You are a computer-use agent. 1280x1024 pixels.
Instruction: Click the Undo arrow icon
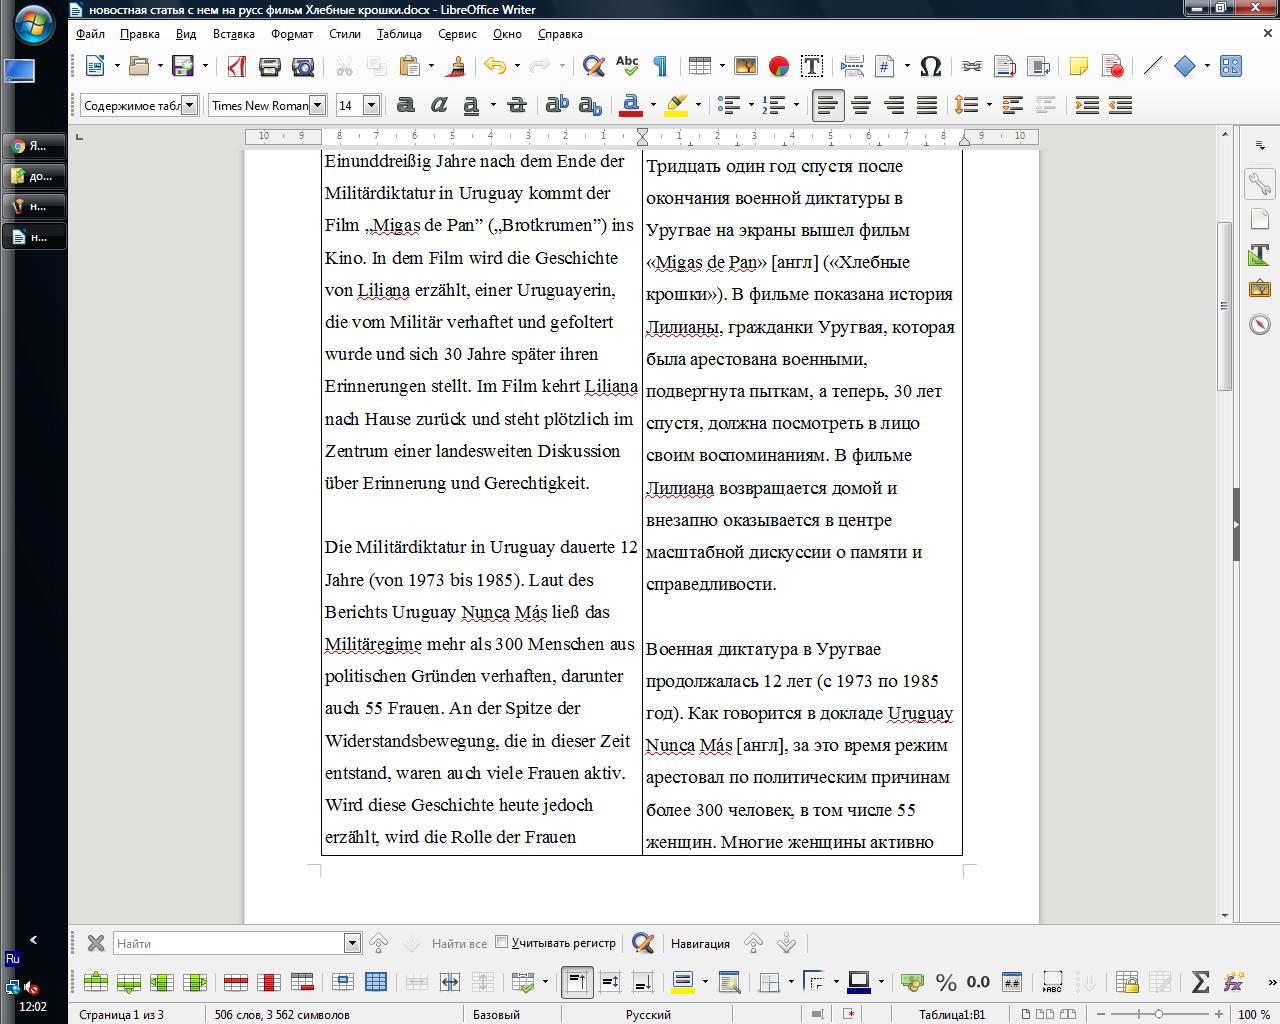pos(495,66)
